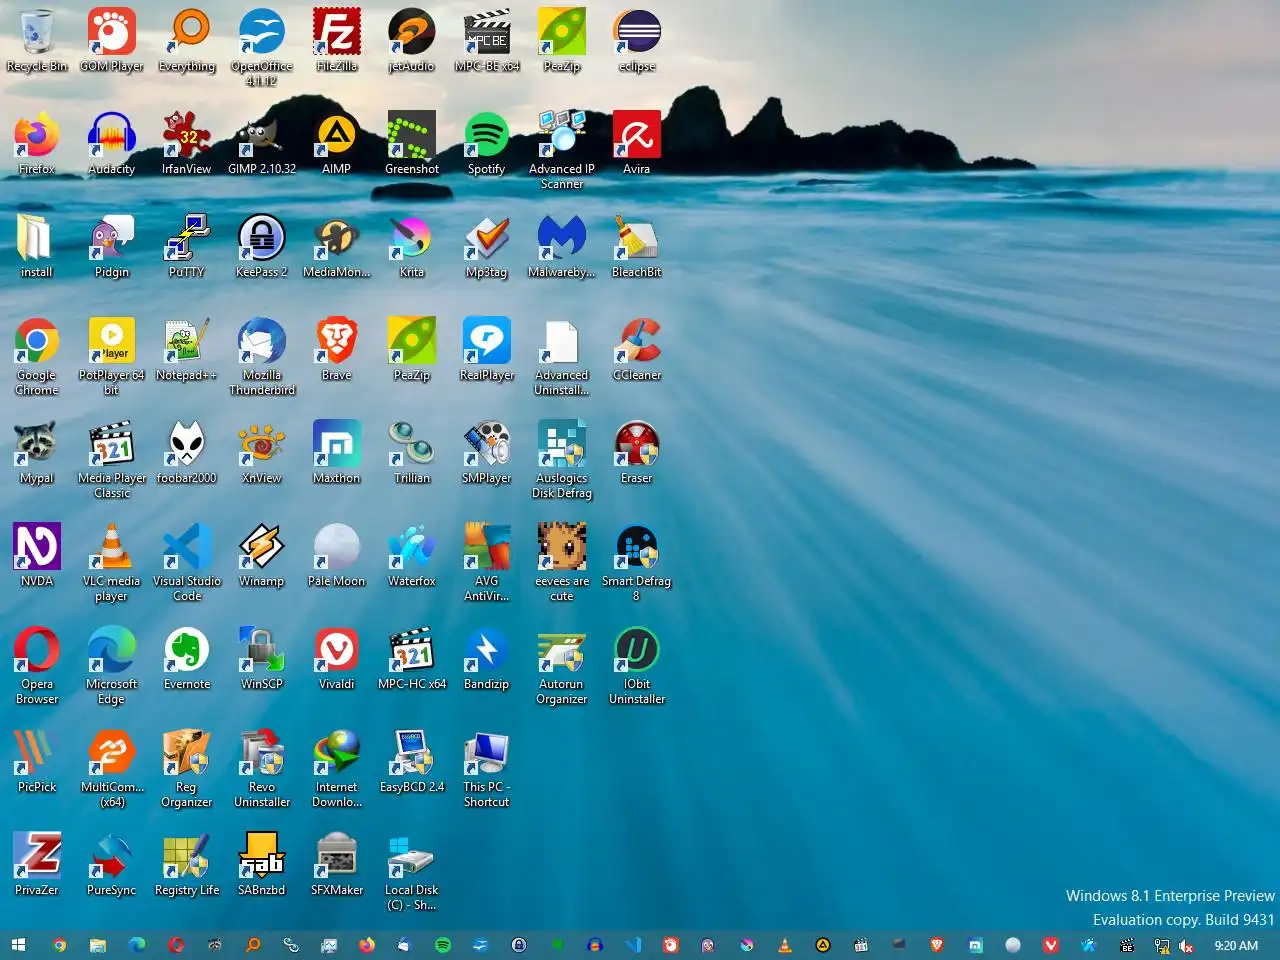Select the CCleaner desktop shortcut
The width and height of the screenshot is (1280, 960).
pos(637,351)
